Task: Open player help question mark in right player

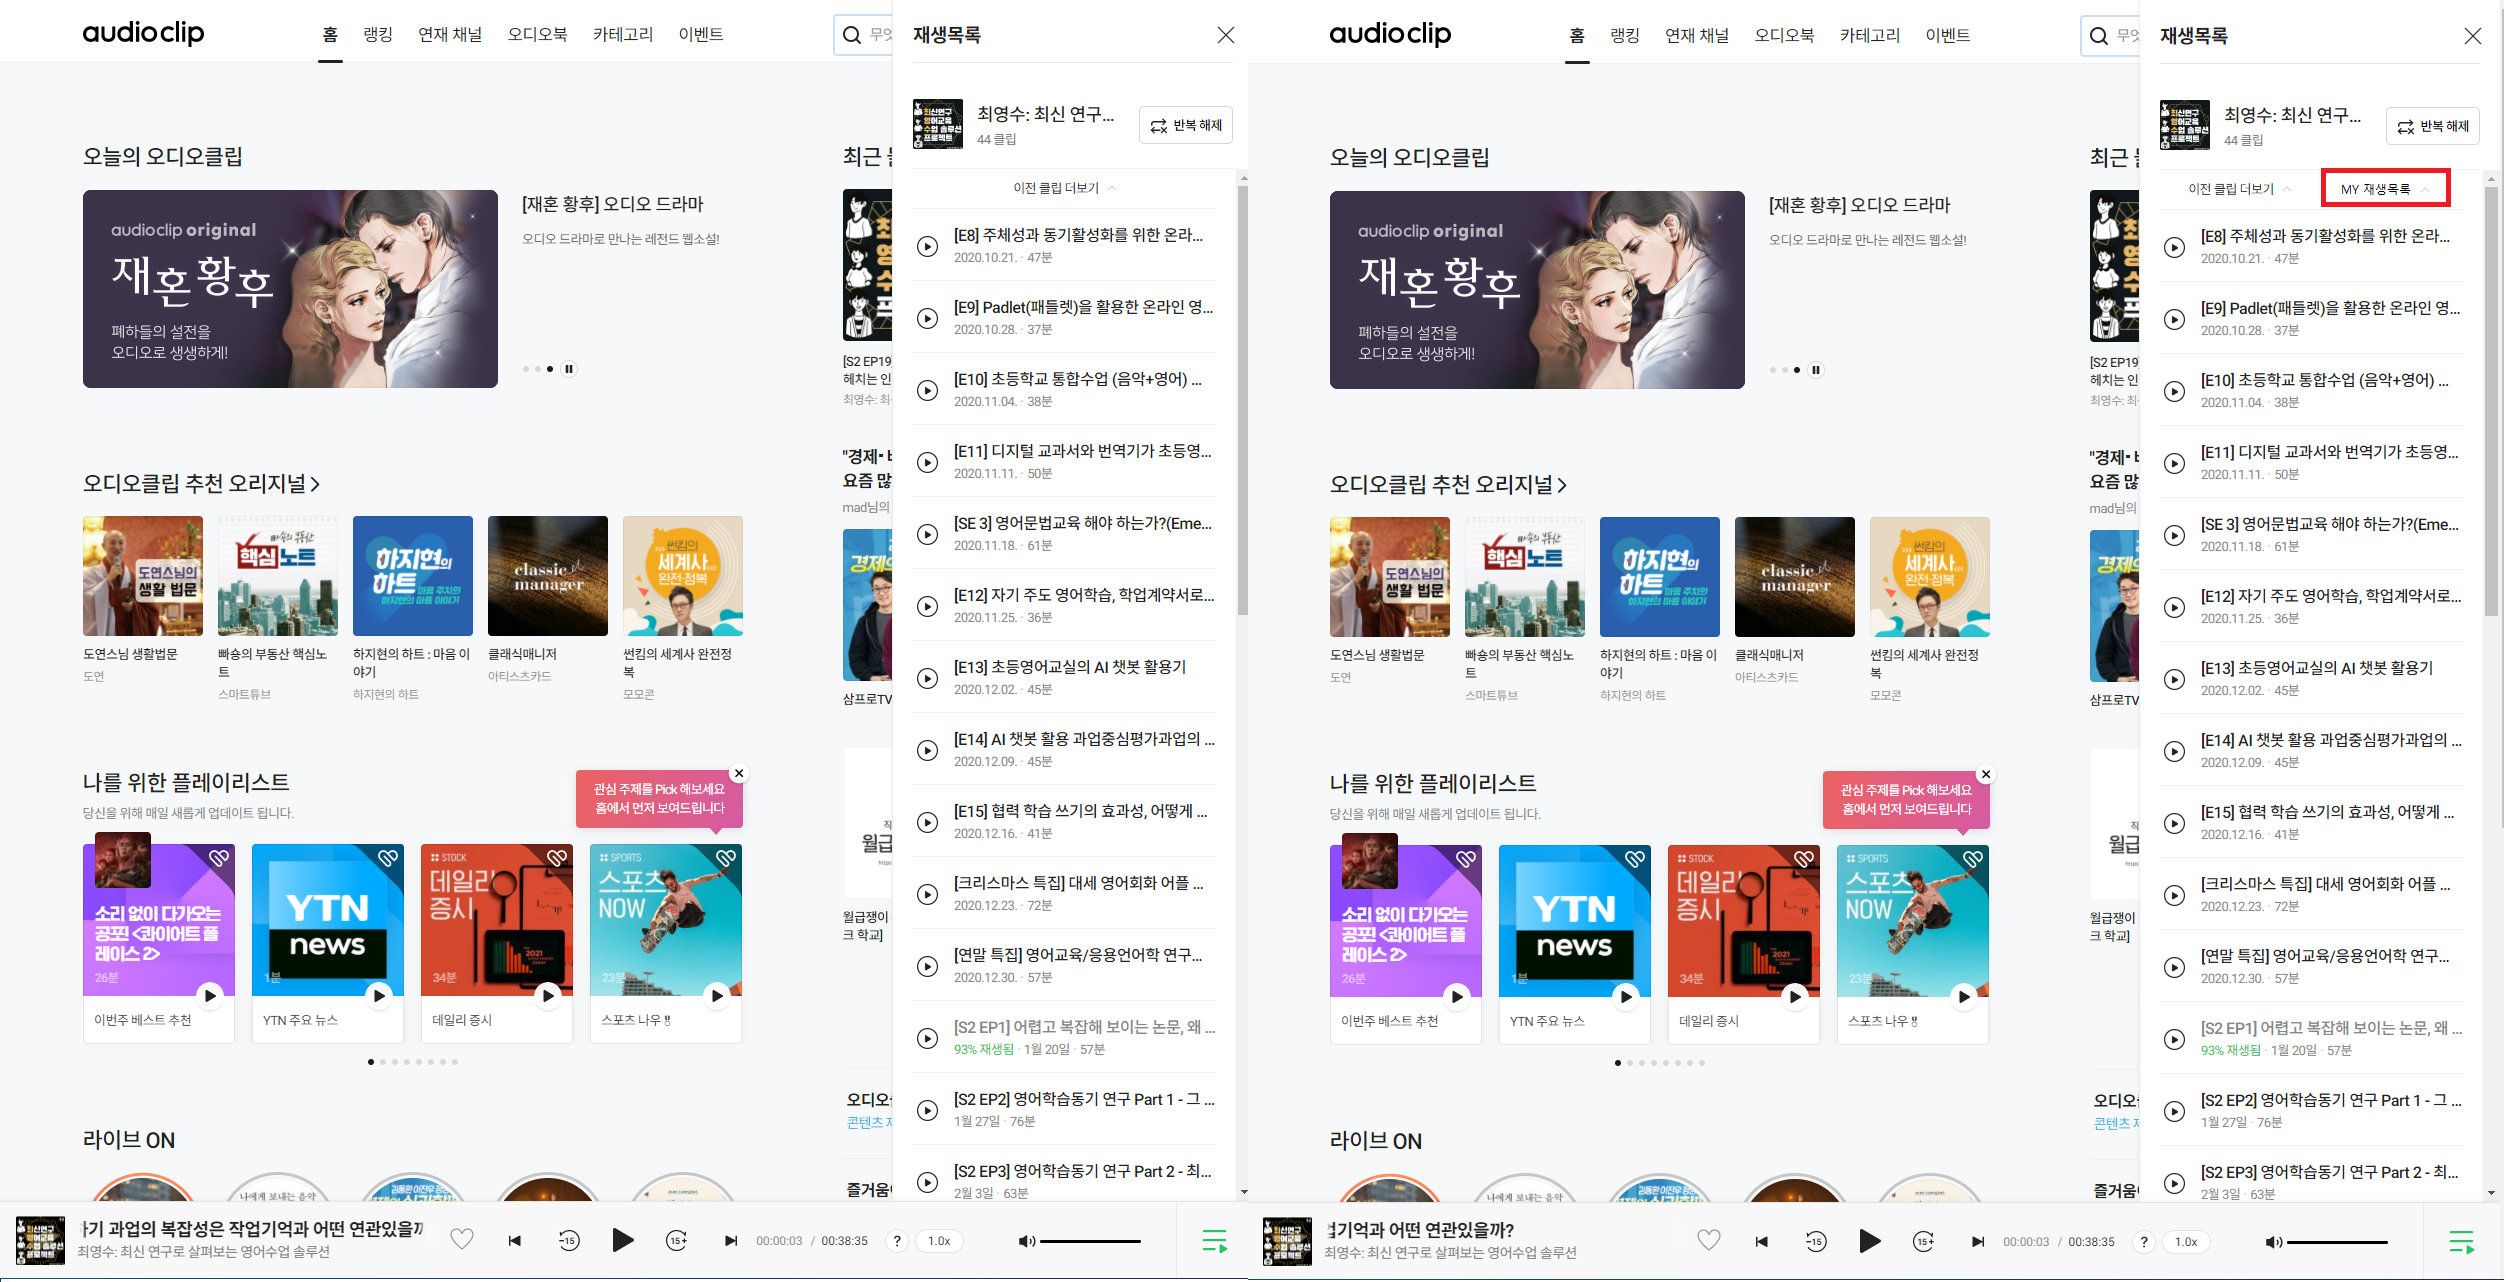Action: 2143,1242
